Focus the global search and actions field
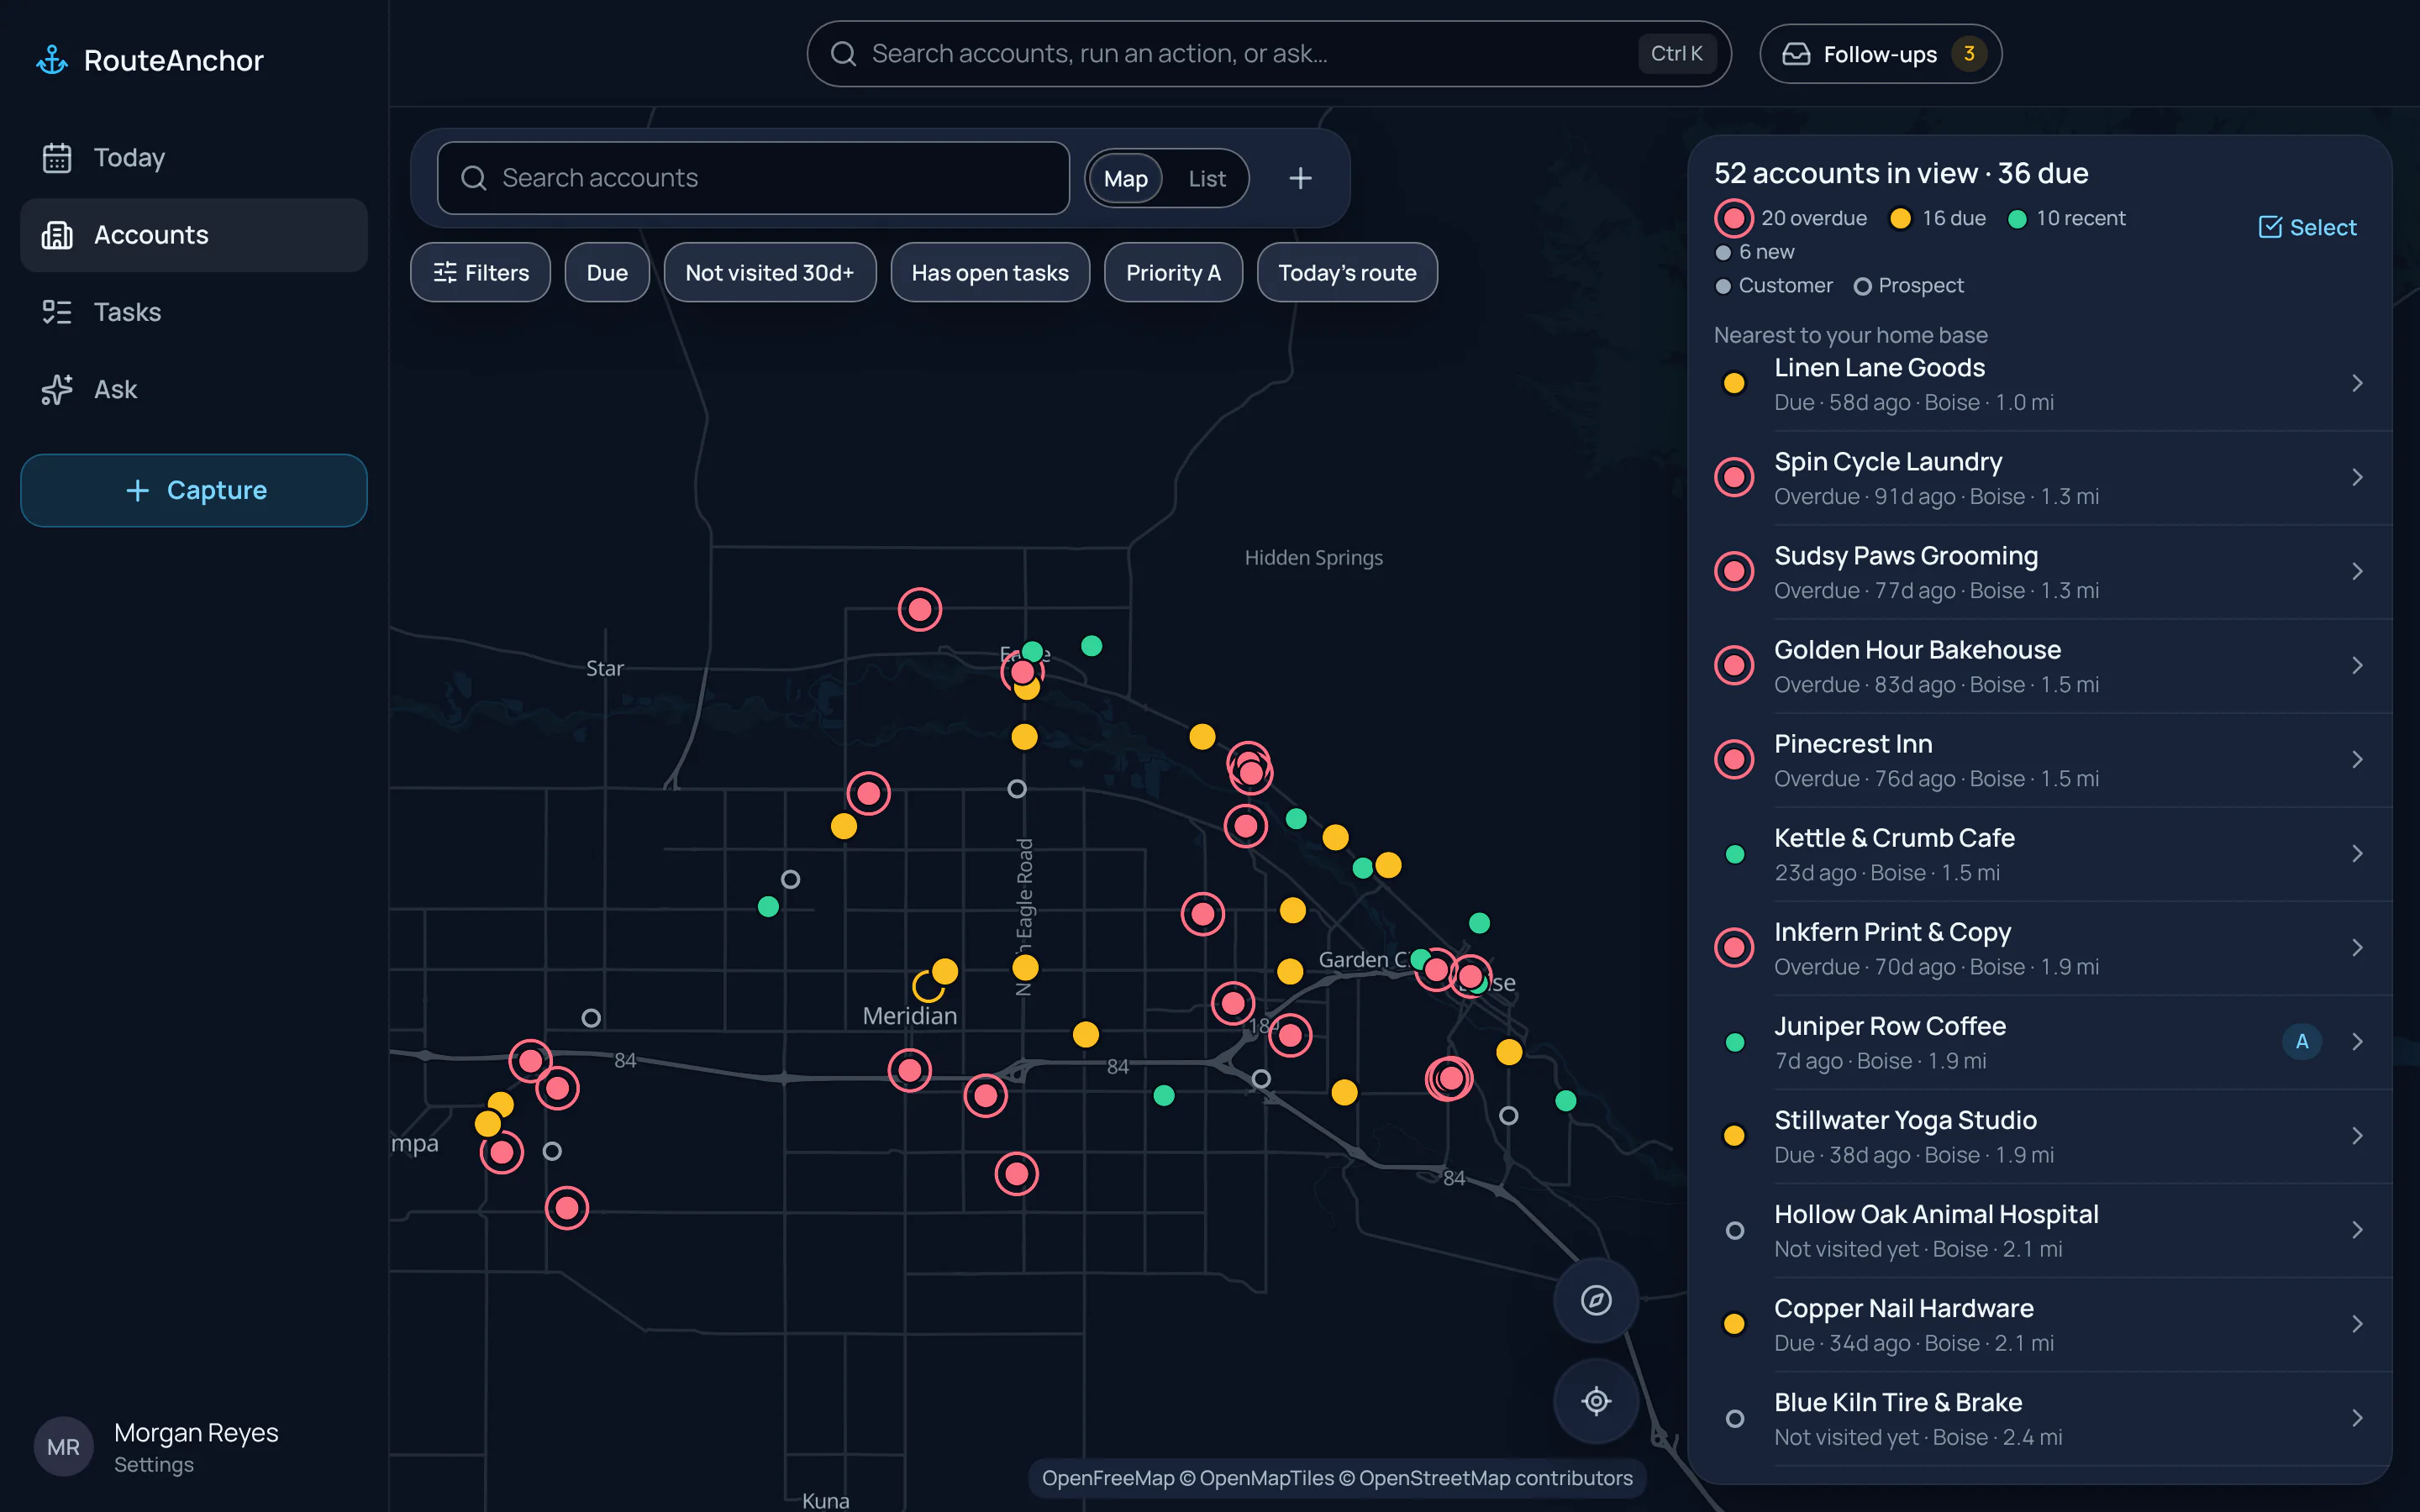2420x1512 pixels. 1268,54
